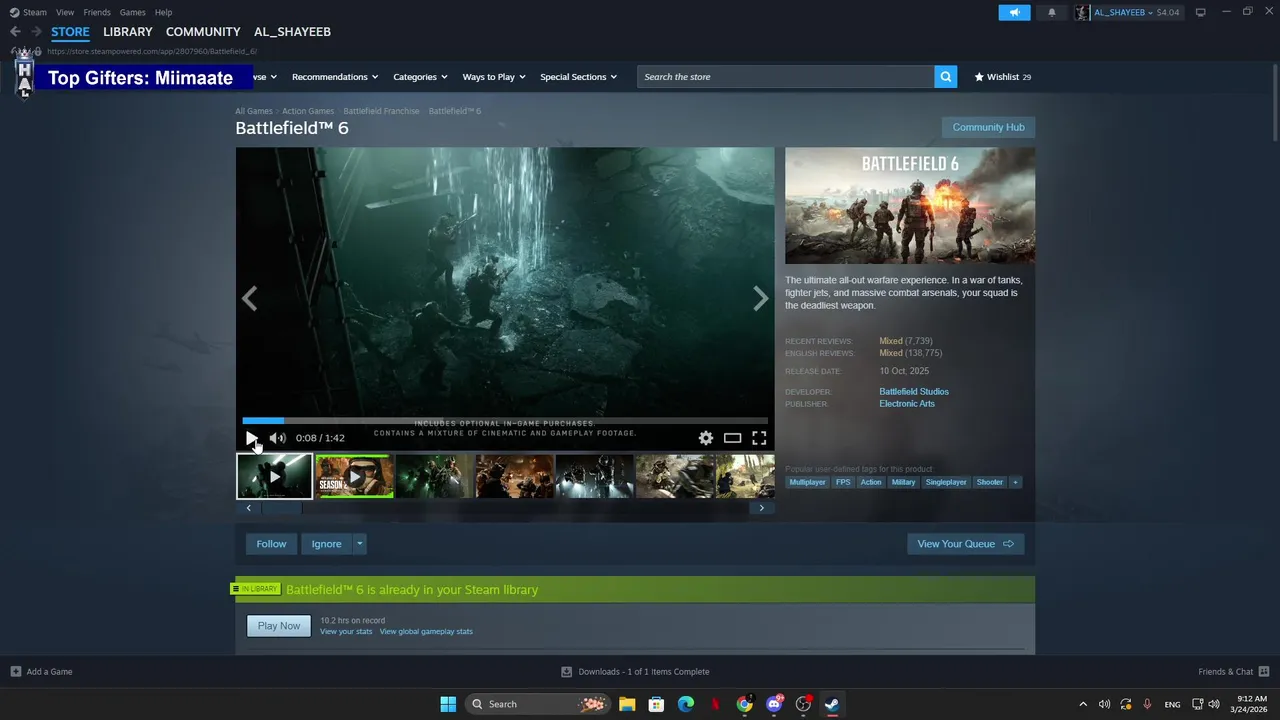The width and height of the screenshot is (1280, 720).
Task: Play the trailer video
Action: [251, 438]
